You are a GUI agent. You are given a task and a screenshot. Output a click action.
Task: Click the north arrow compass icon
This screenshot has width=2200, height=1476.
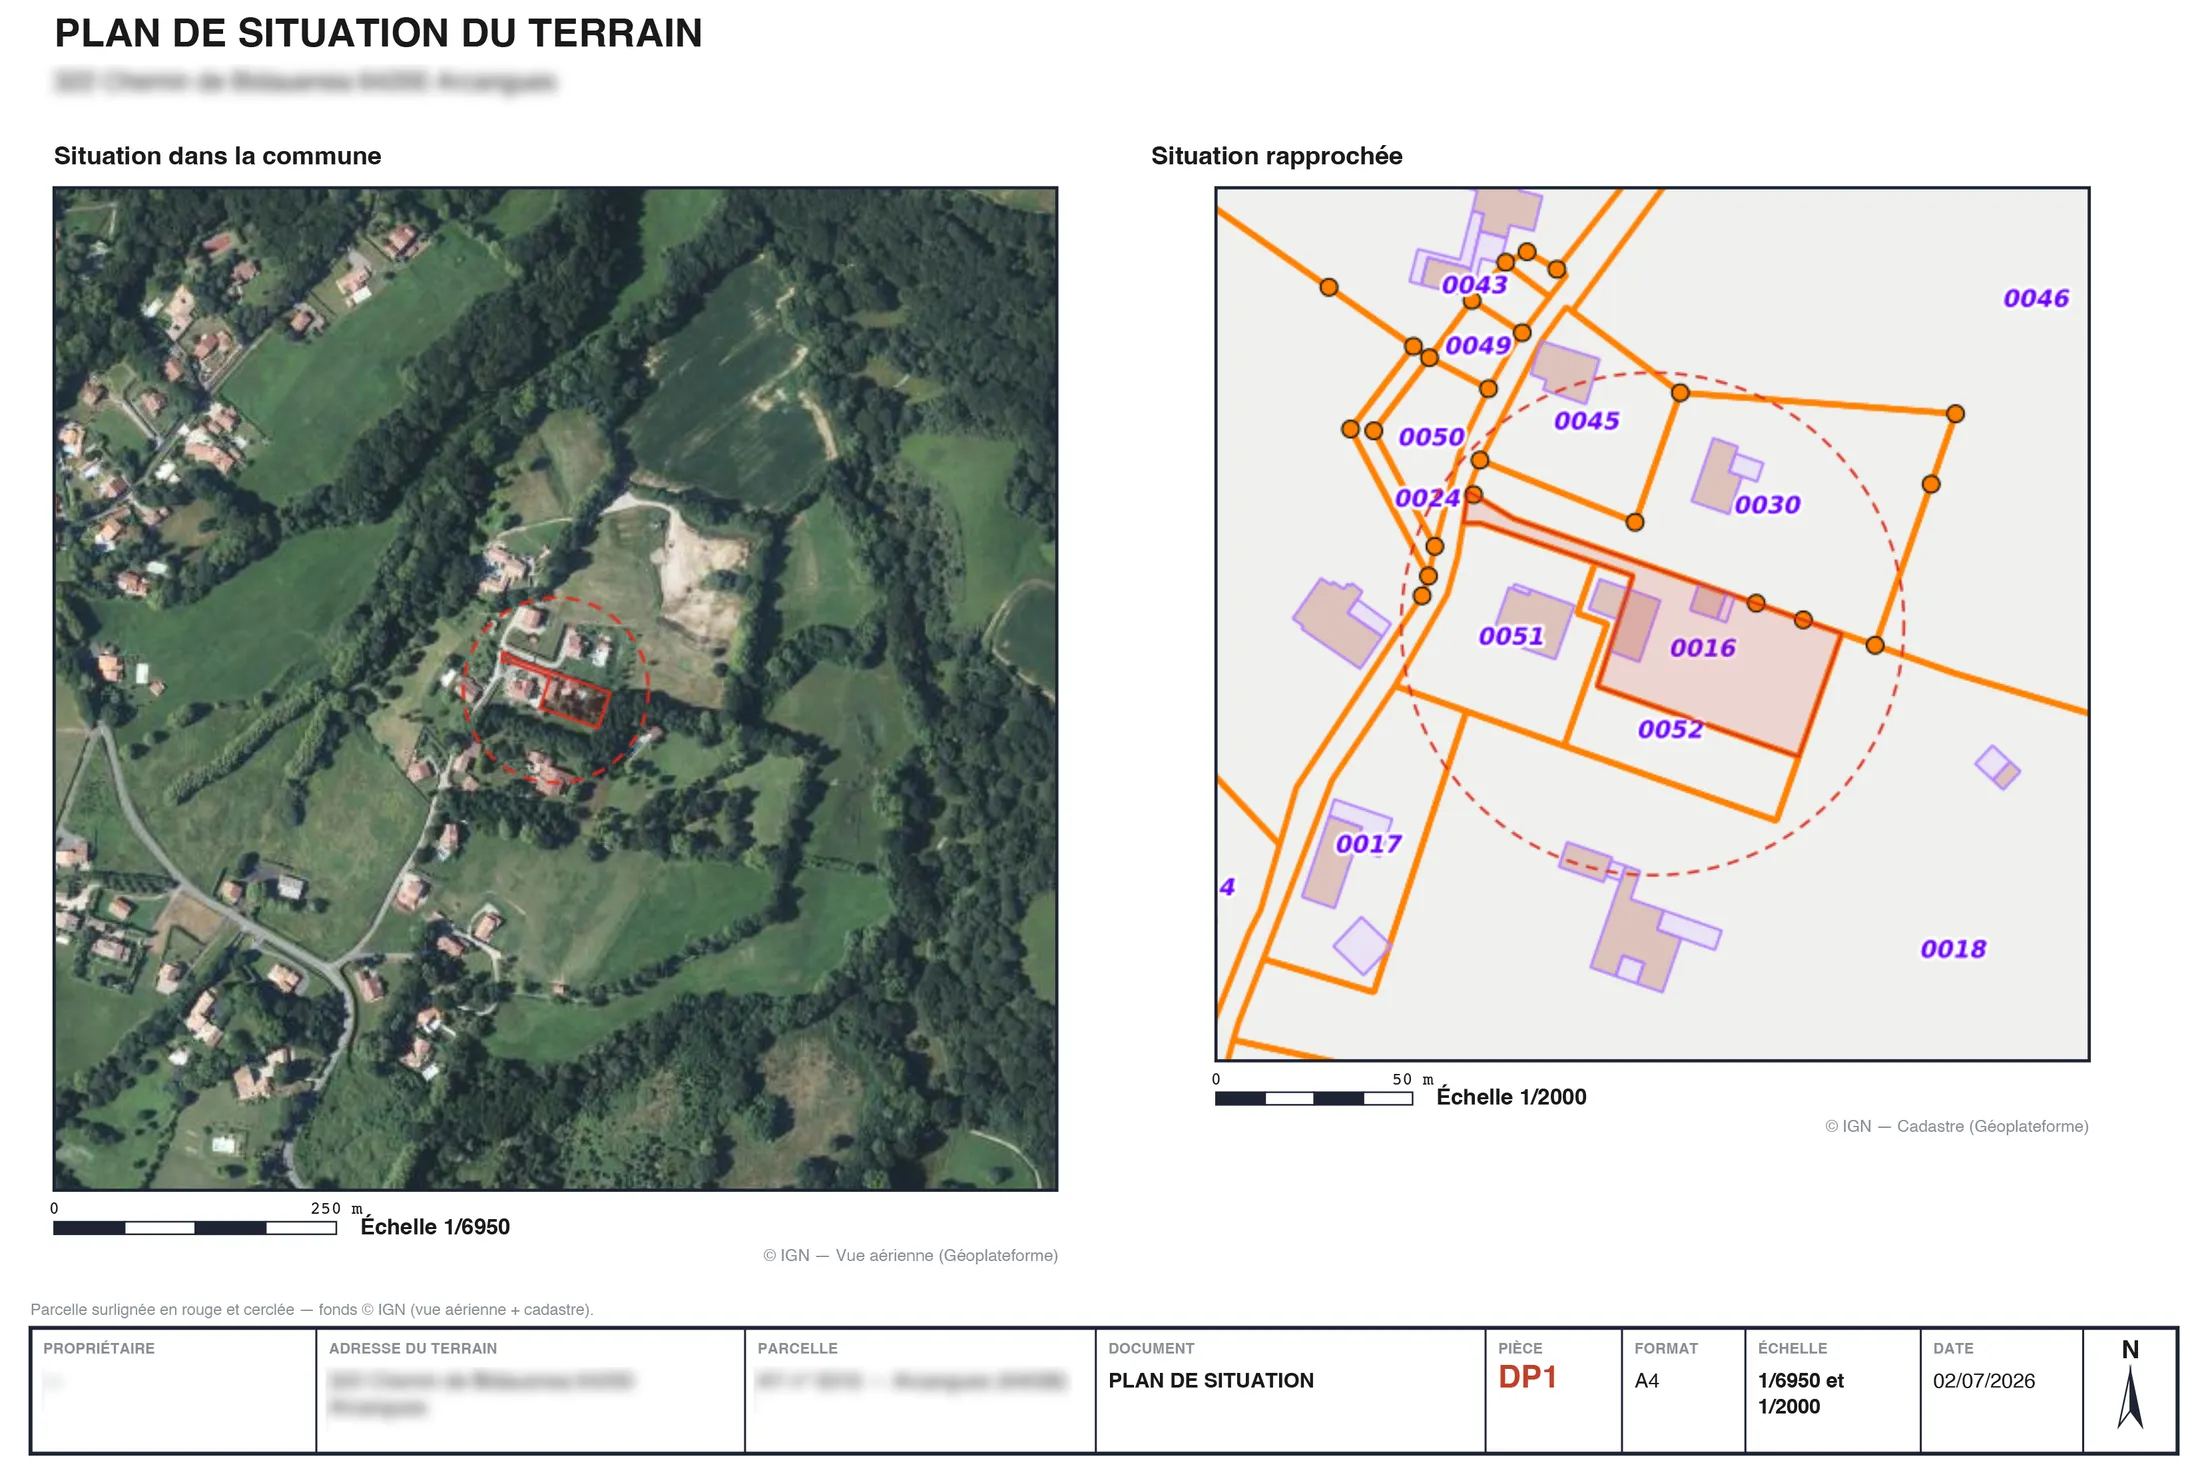2130,1386
